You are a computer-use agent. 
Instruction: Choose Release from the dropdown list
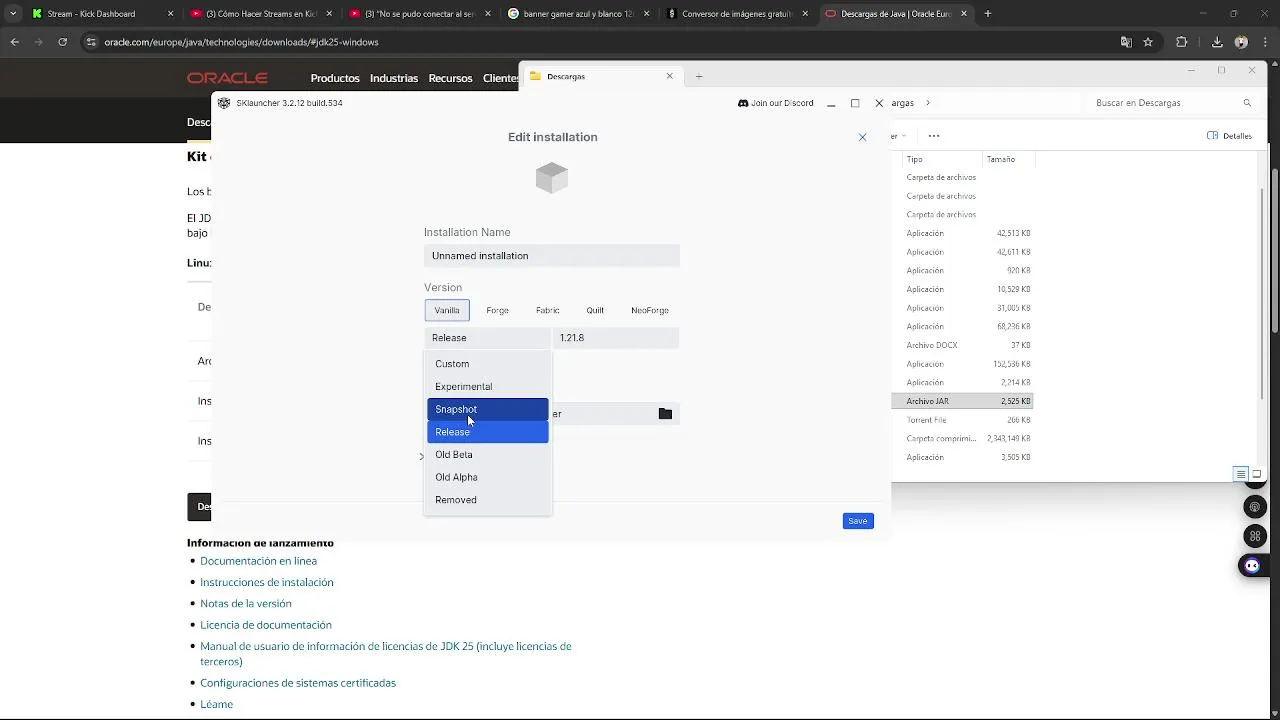point(488,432)
